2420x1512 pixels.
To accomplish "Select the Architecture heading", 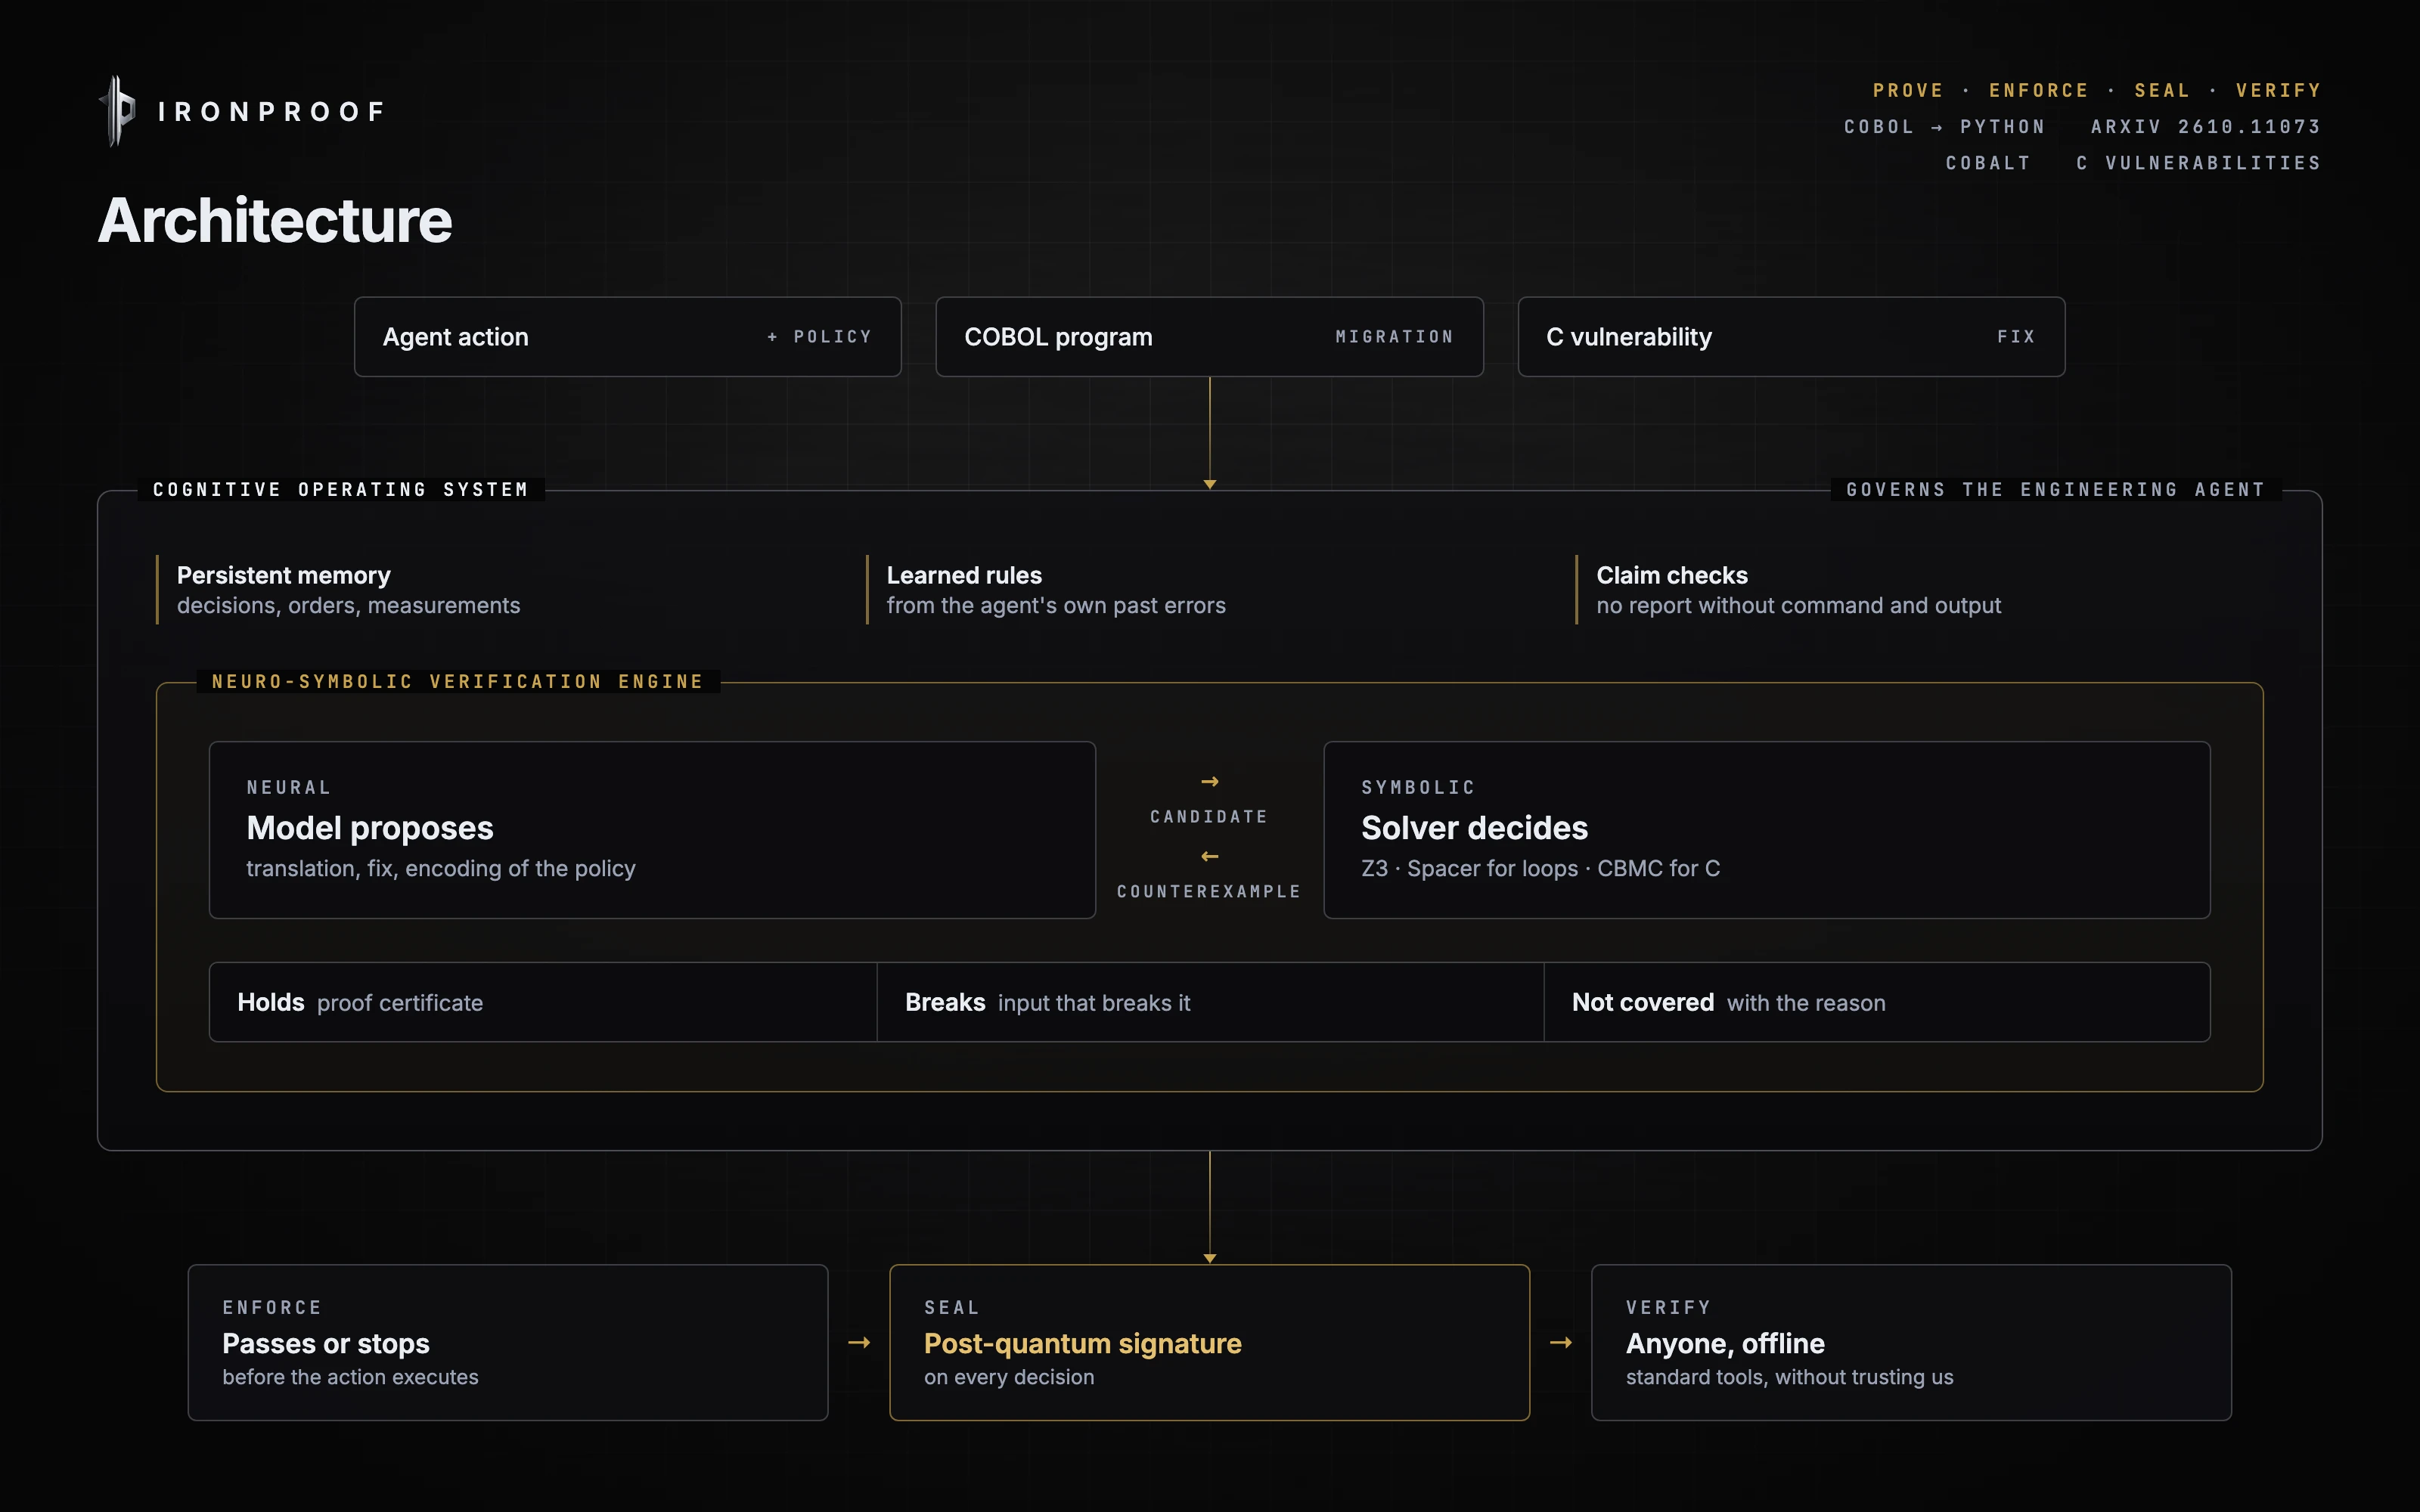I will pos(275,220).
